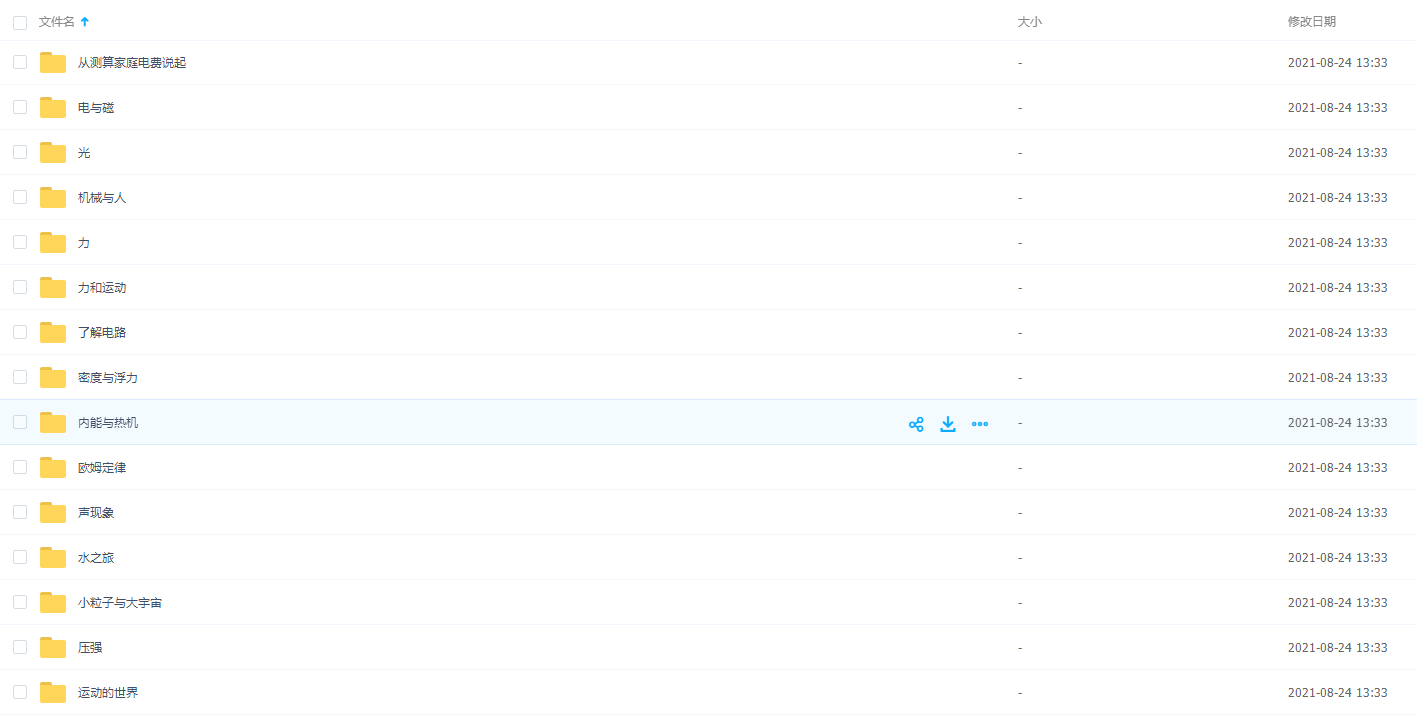Open the 声现象 folder name

96,513
